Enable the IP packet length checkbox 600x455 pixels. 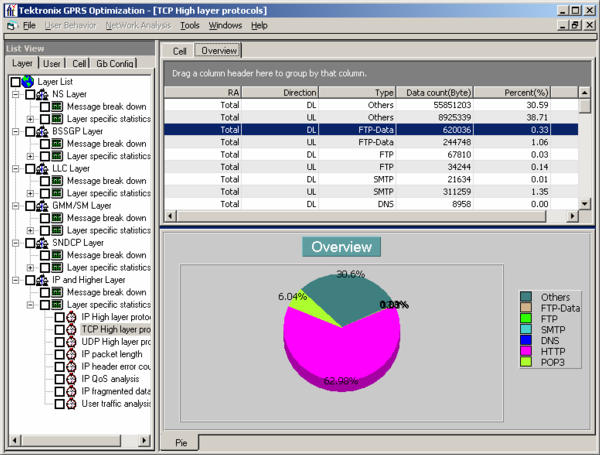(59, 354)
